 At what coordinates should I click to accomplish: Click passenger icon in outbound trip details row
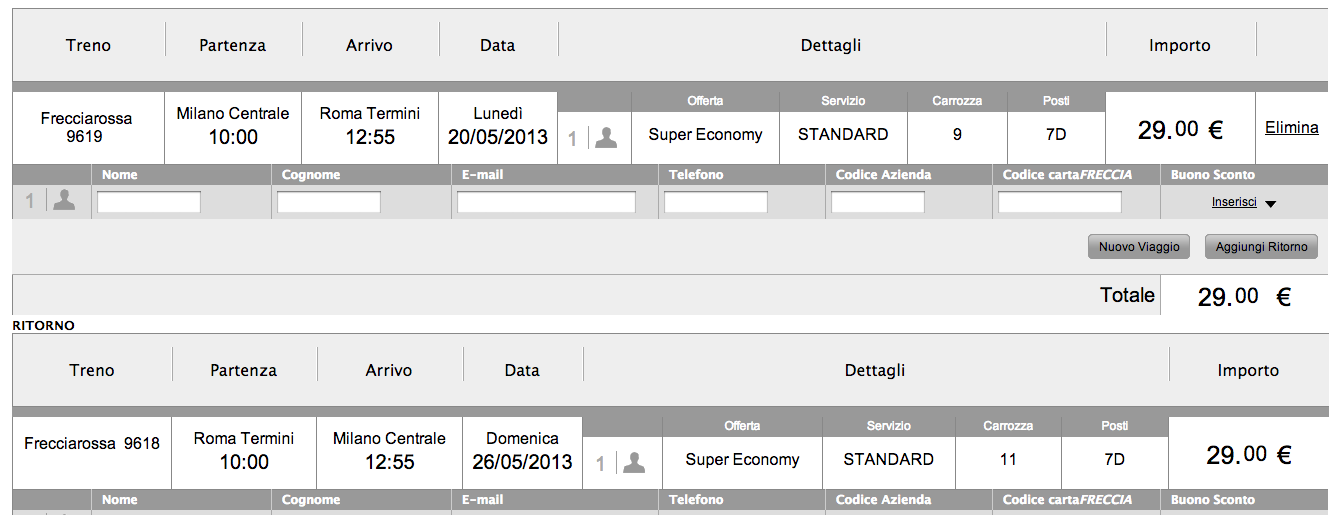click(x=606, y=138)
